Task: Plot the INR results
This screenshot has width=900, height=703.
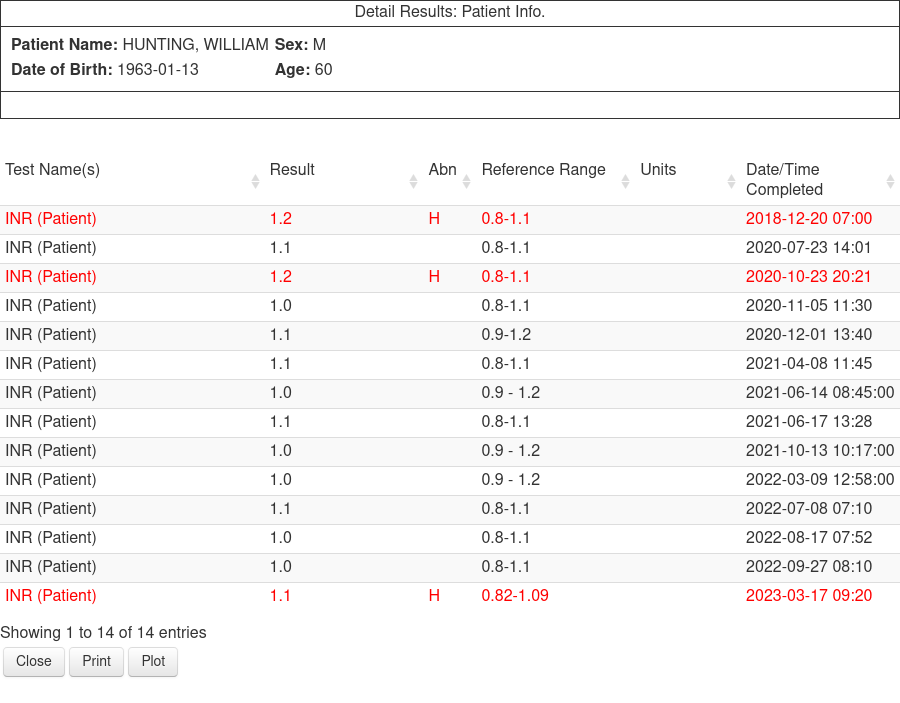Action: [153, 661]
